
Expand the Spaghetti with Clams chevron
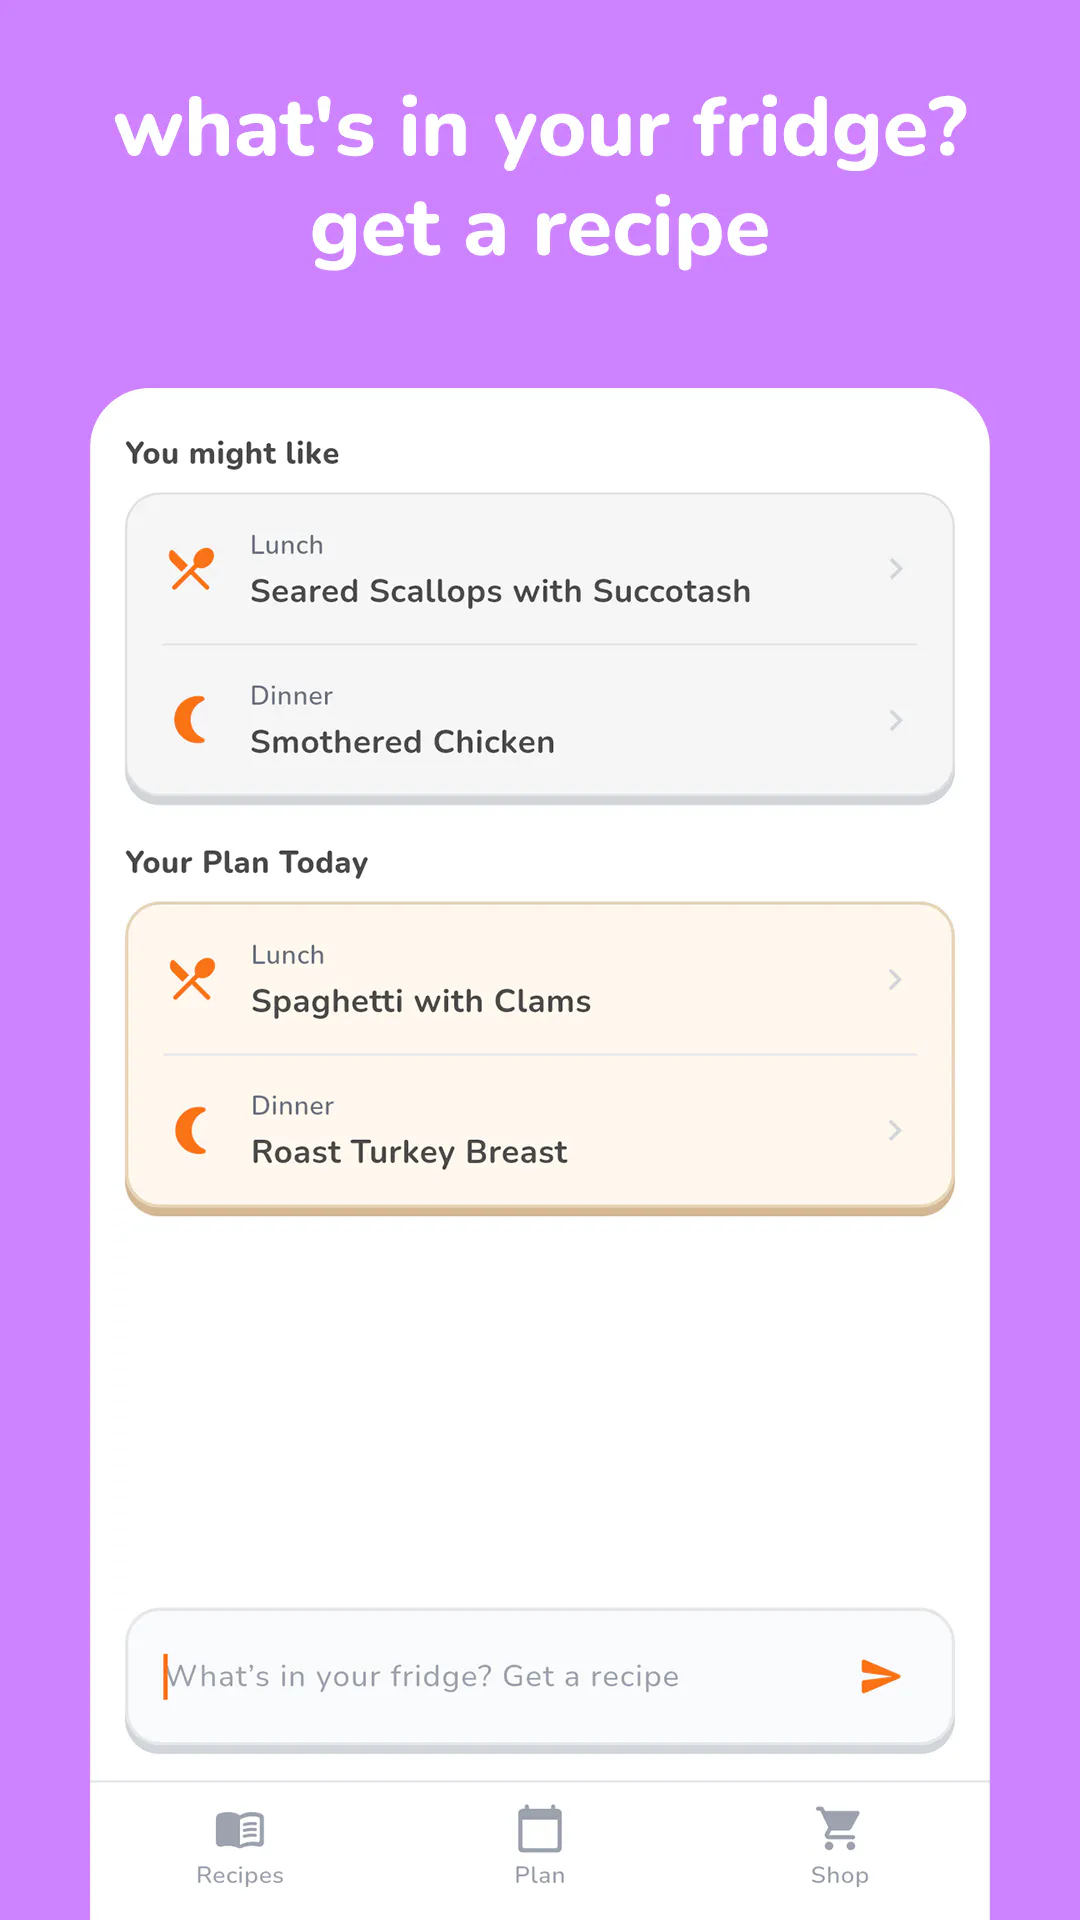coord(895,979)
